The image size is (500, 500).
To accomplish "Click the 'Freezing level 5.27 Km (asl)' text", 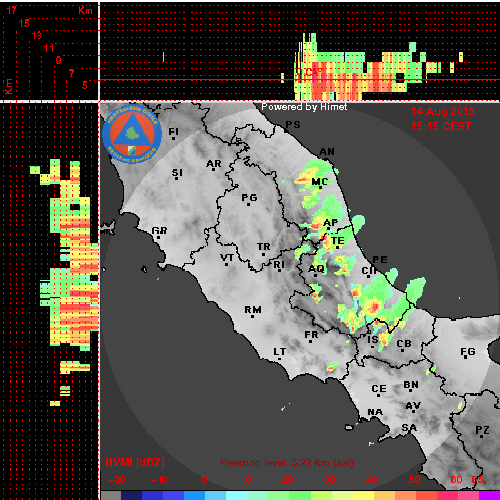I will (x=287, y=463).
